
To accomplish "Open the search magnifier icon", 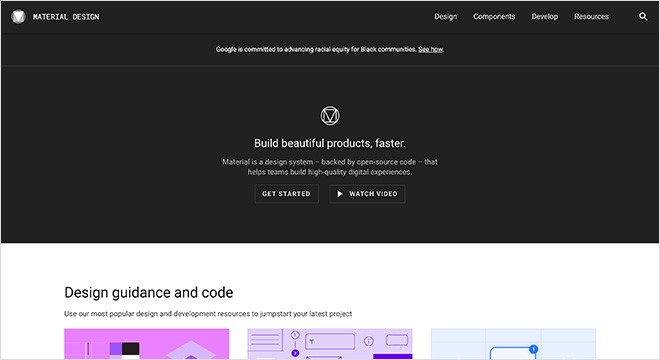I will pos(643,17).
